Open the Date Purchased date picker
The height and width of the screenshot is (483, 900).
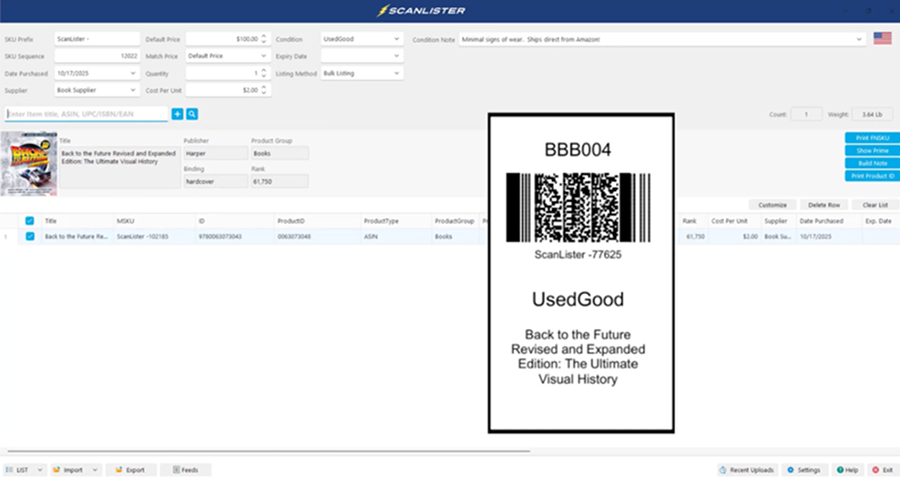(x=96, y=73)
